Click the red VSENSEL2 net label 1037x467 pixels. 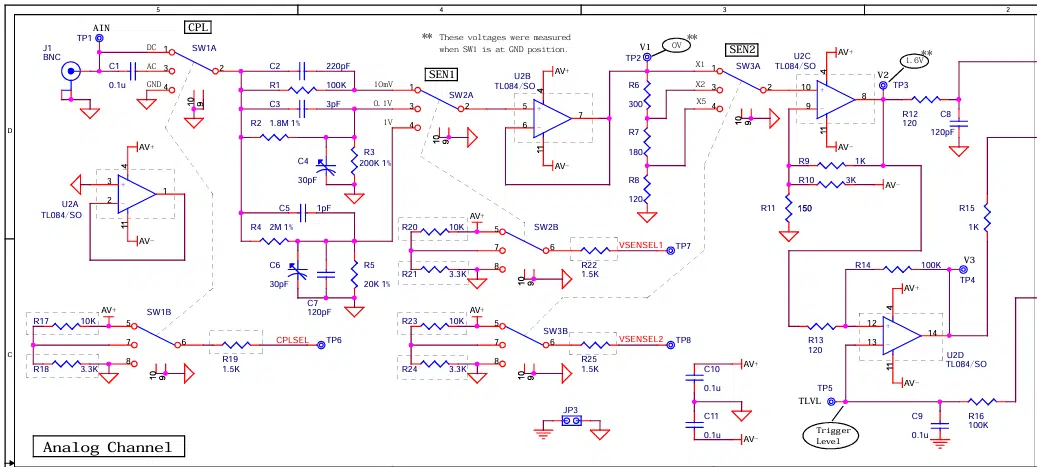(x=641, y=339)
